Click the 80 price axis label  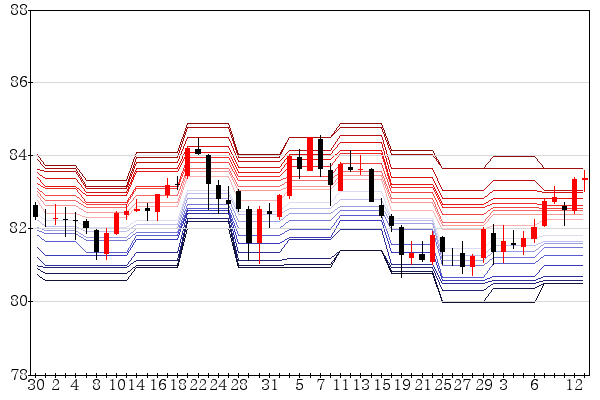(19, 301)
